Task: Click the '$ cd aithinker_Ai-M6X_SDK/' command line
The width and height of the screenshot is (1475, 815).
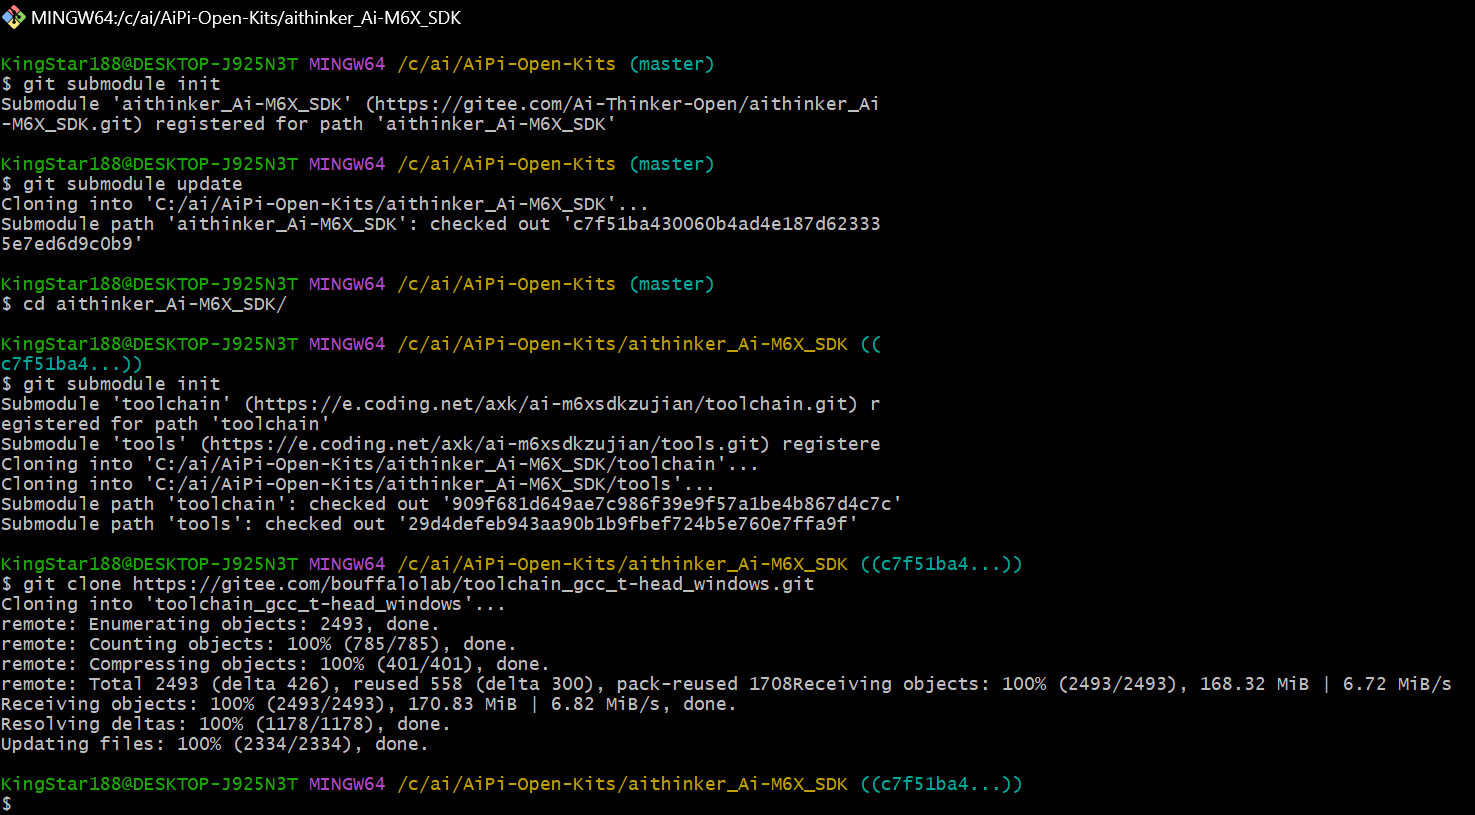Action: 144,304
